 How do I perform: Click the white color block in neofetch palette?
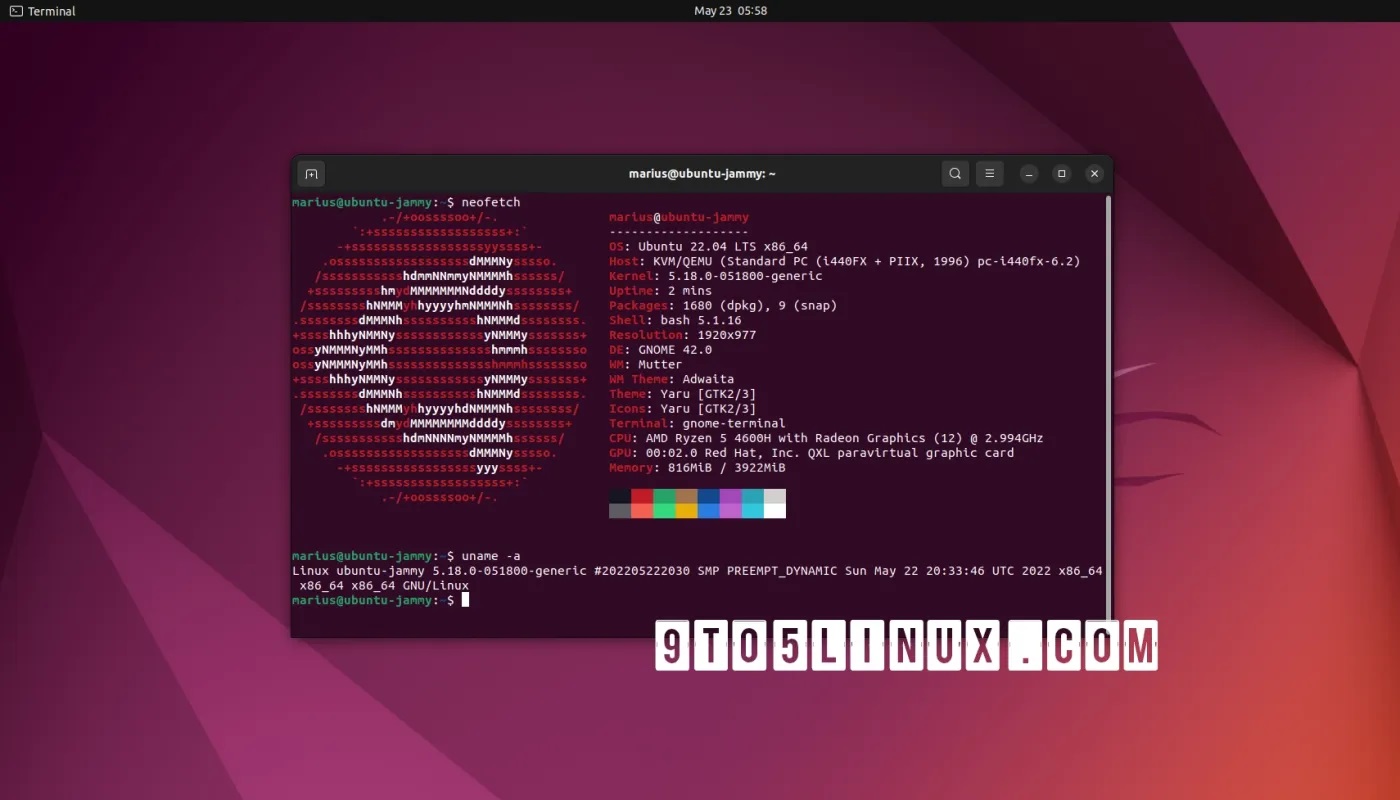click(x=775, y=511)
